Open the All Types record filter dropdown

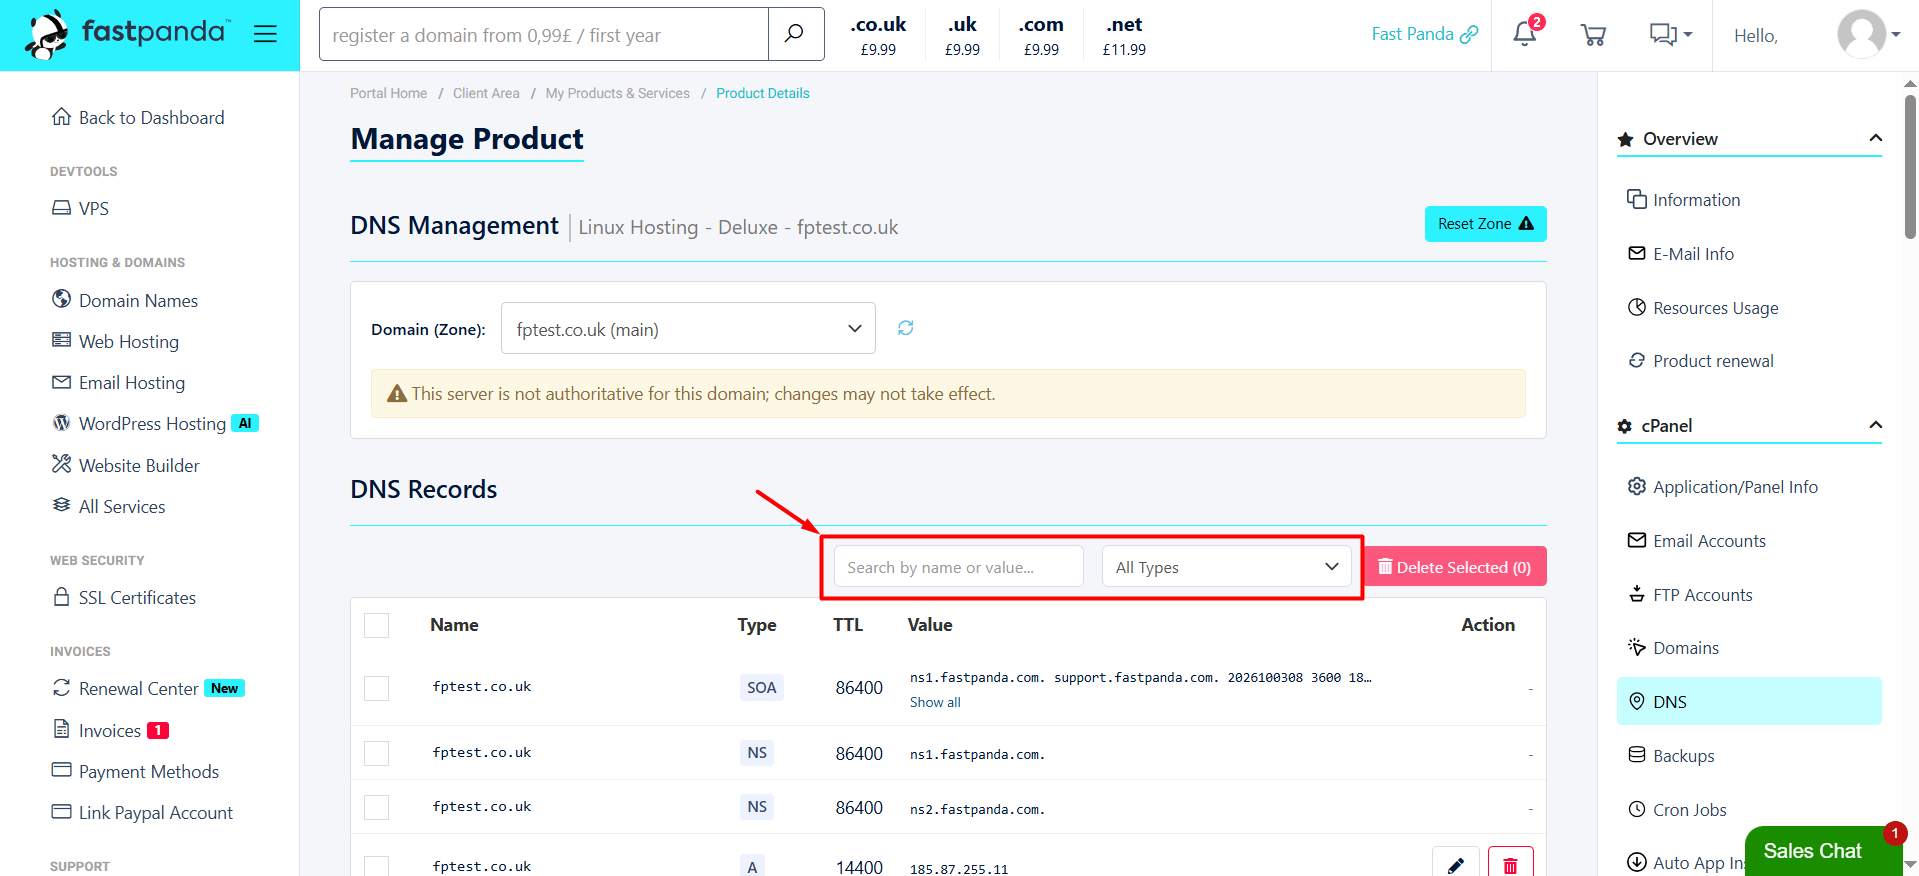1227,567
